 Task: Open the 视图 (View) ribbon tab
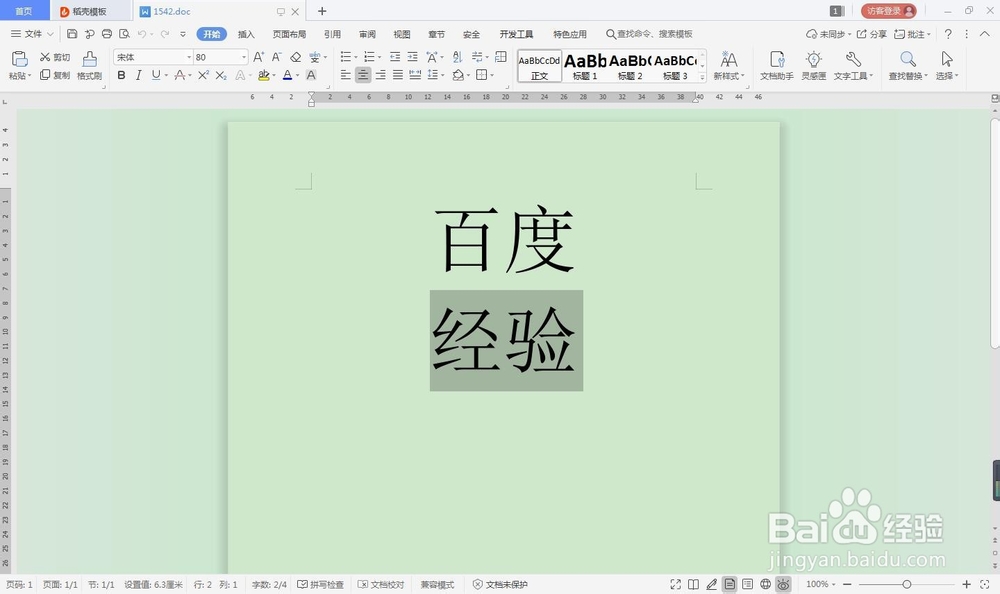pyautogui.click(x=402, y=34)
